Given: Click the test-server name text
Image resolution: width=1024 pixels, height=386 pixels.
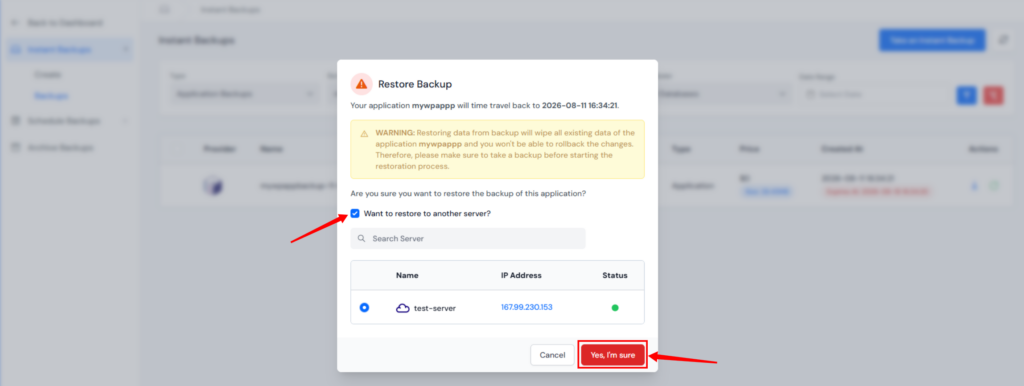Looking at the screenshot, I should click(x=435, y=308).
